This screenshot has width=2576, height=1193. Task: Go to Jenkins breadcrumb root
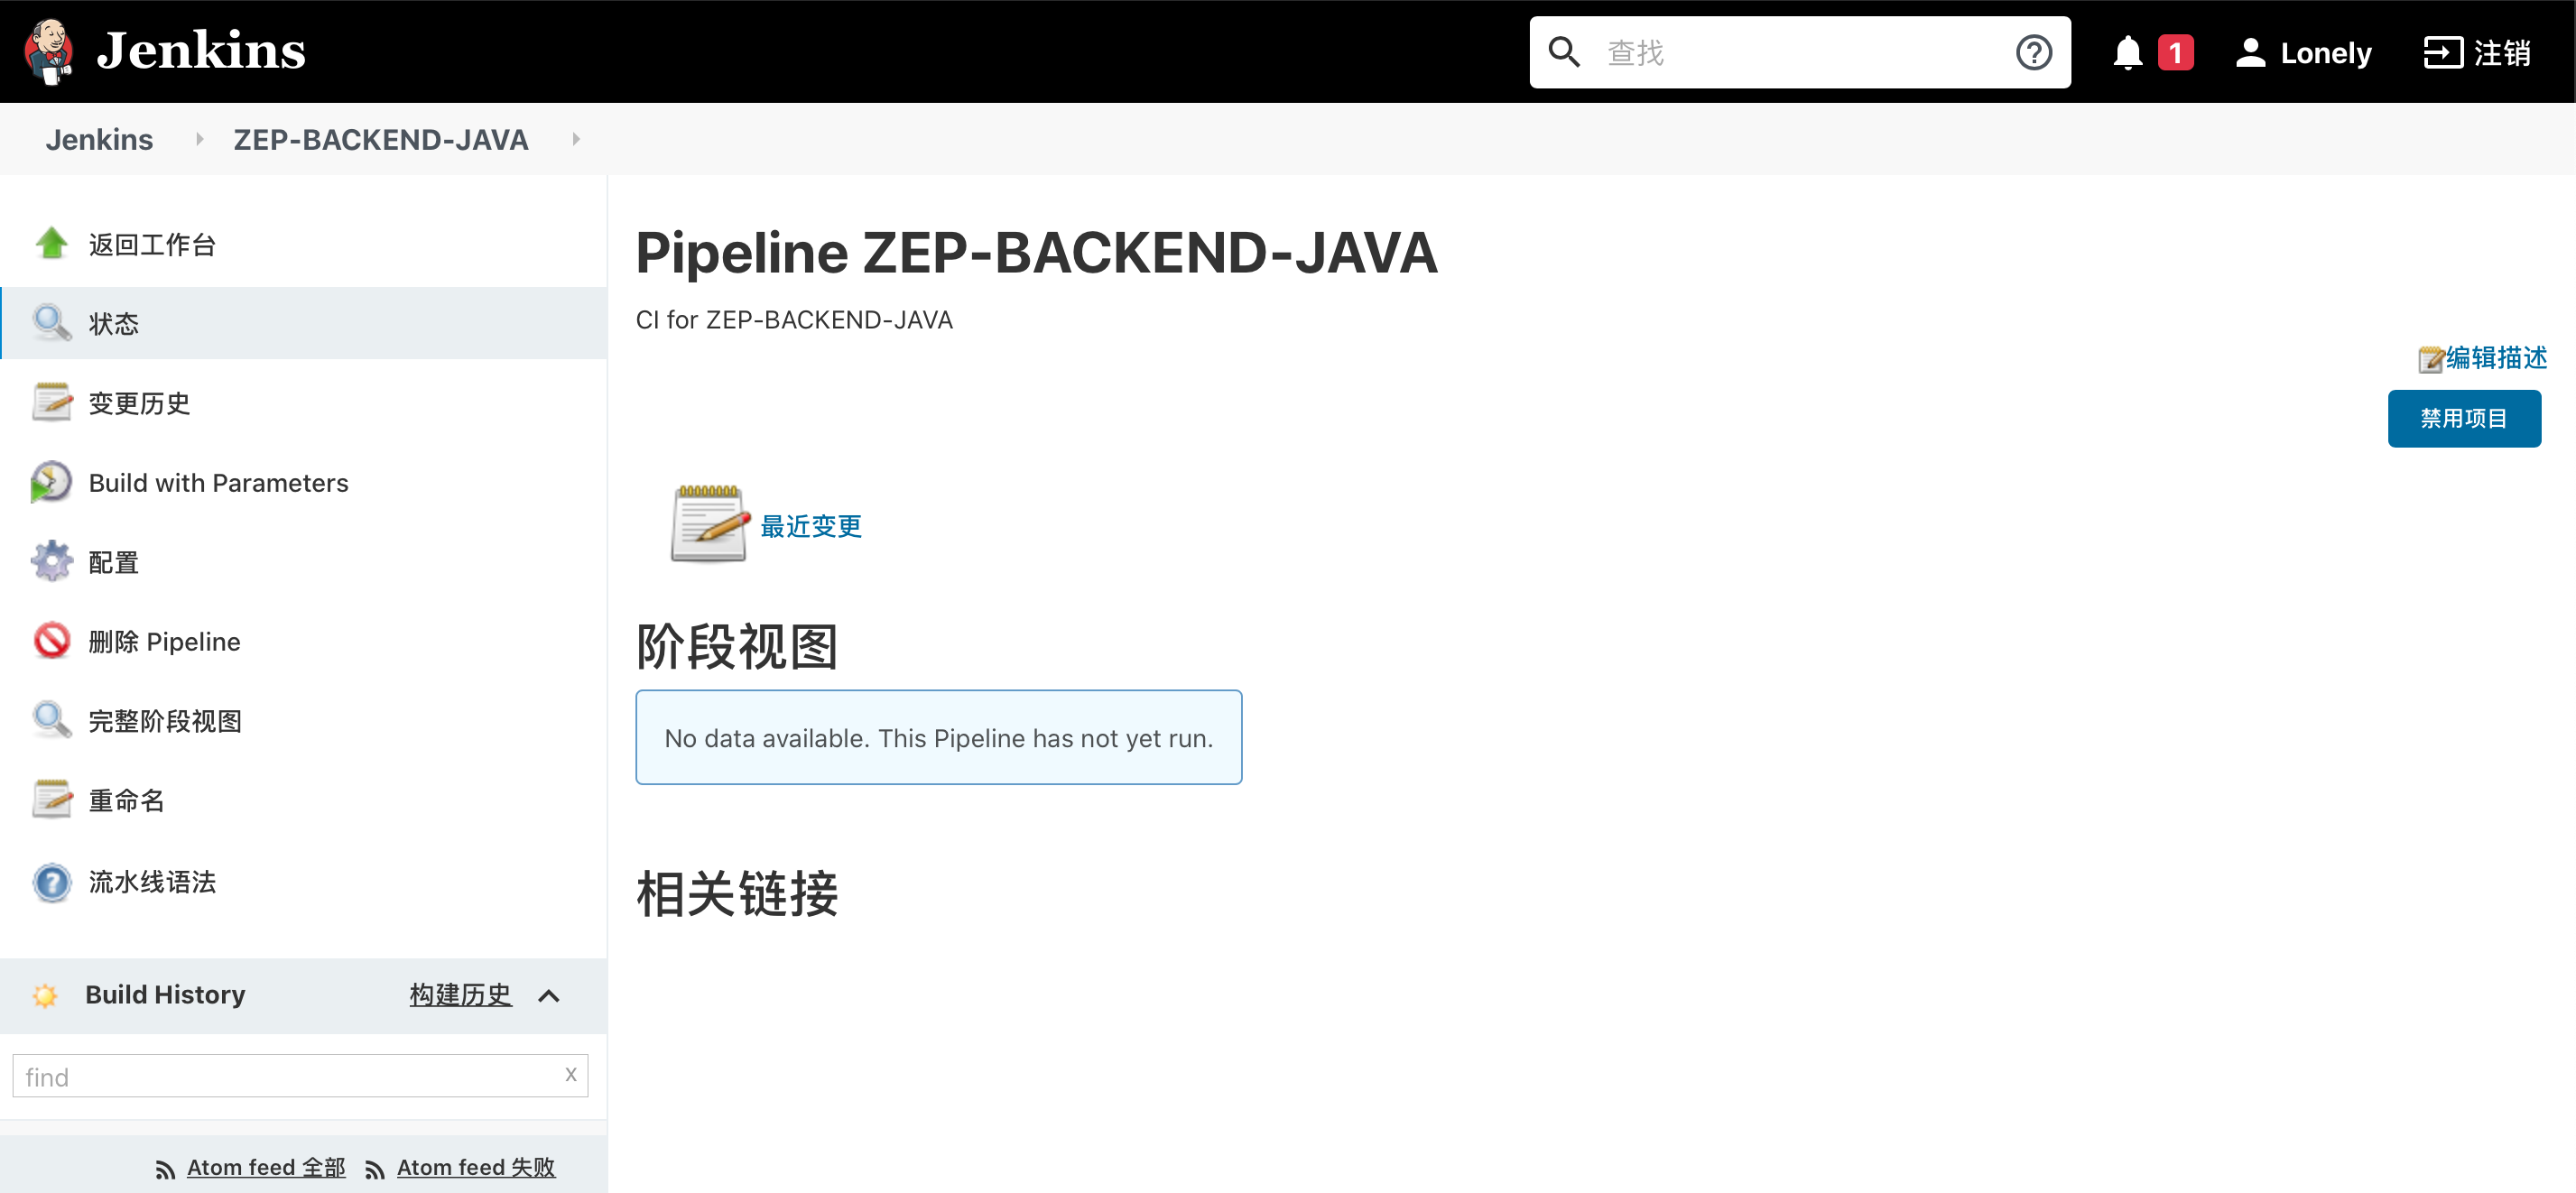pyautogui.click(x=99, y=139)
